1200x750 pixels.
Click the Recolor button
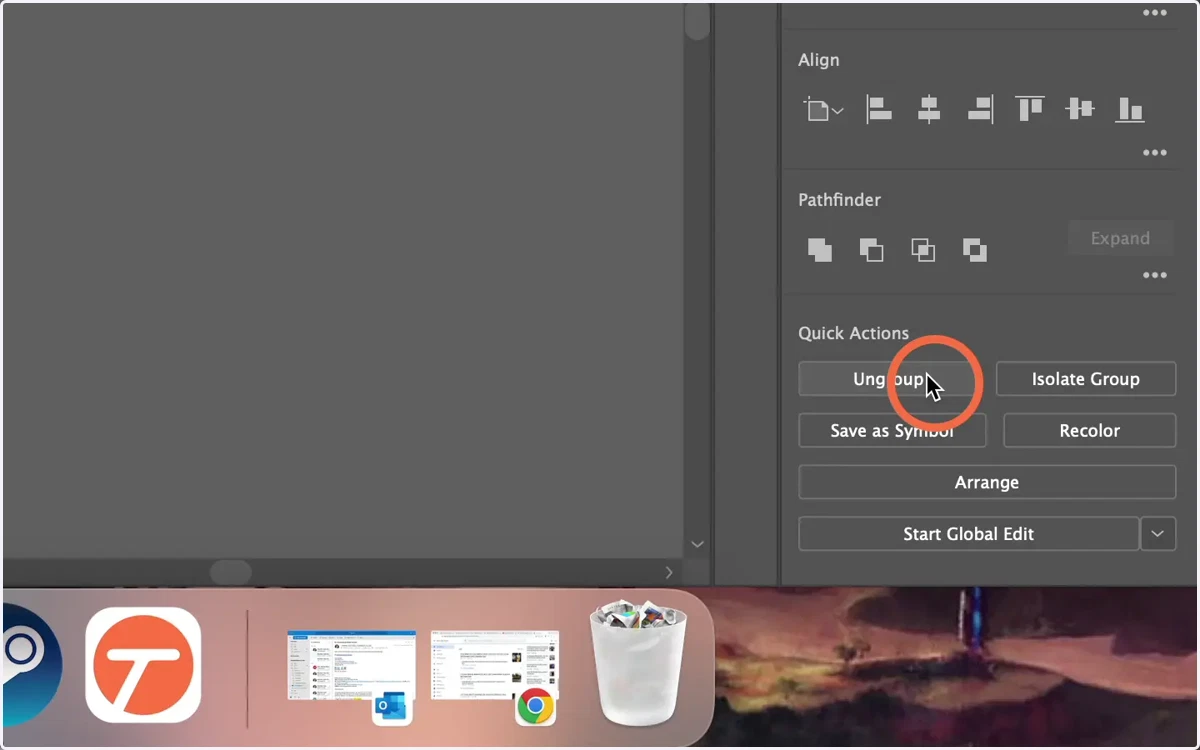tap(1090, 431)
